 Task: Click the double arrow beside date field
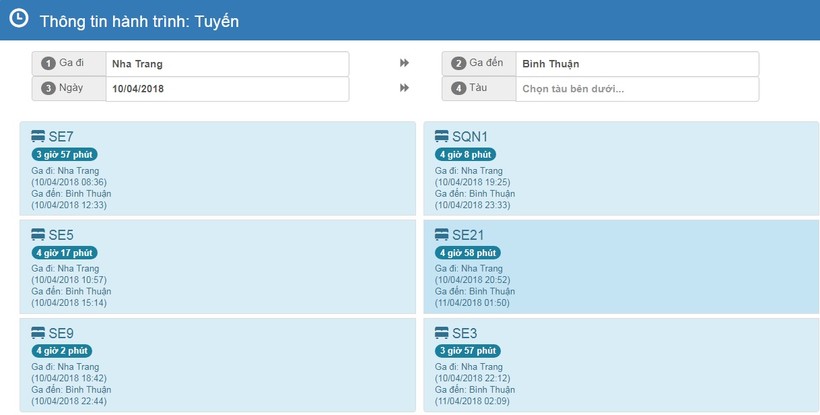tap(404, 88)
